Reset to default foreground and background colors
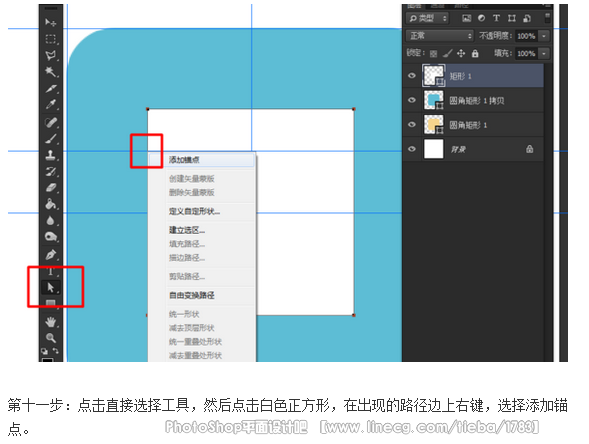The image size is (589, 444). click(45, 351)
